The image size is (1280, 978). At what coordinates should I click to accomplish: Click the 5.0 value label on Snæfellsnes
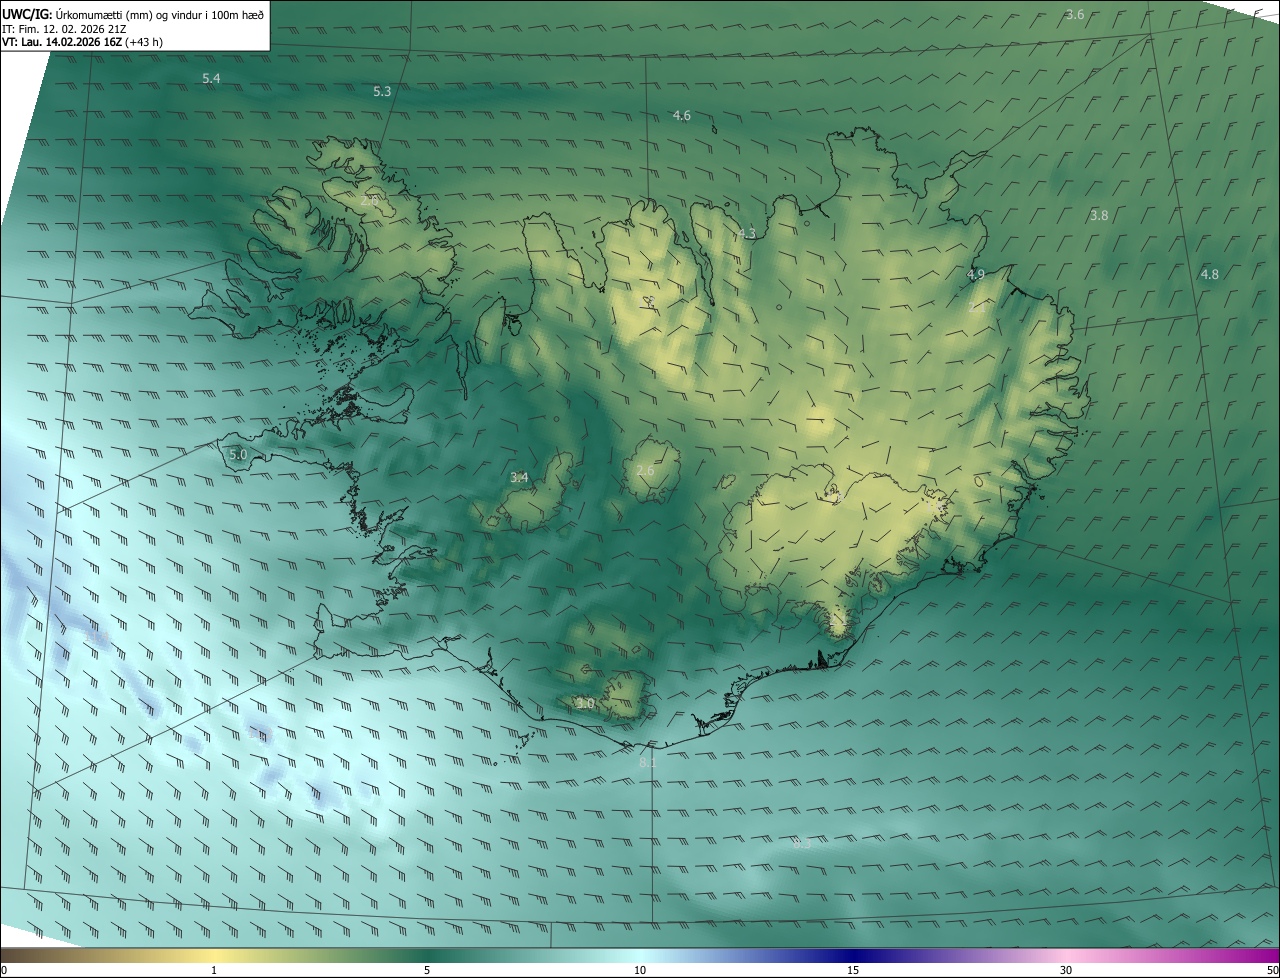coord(238,454)
